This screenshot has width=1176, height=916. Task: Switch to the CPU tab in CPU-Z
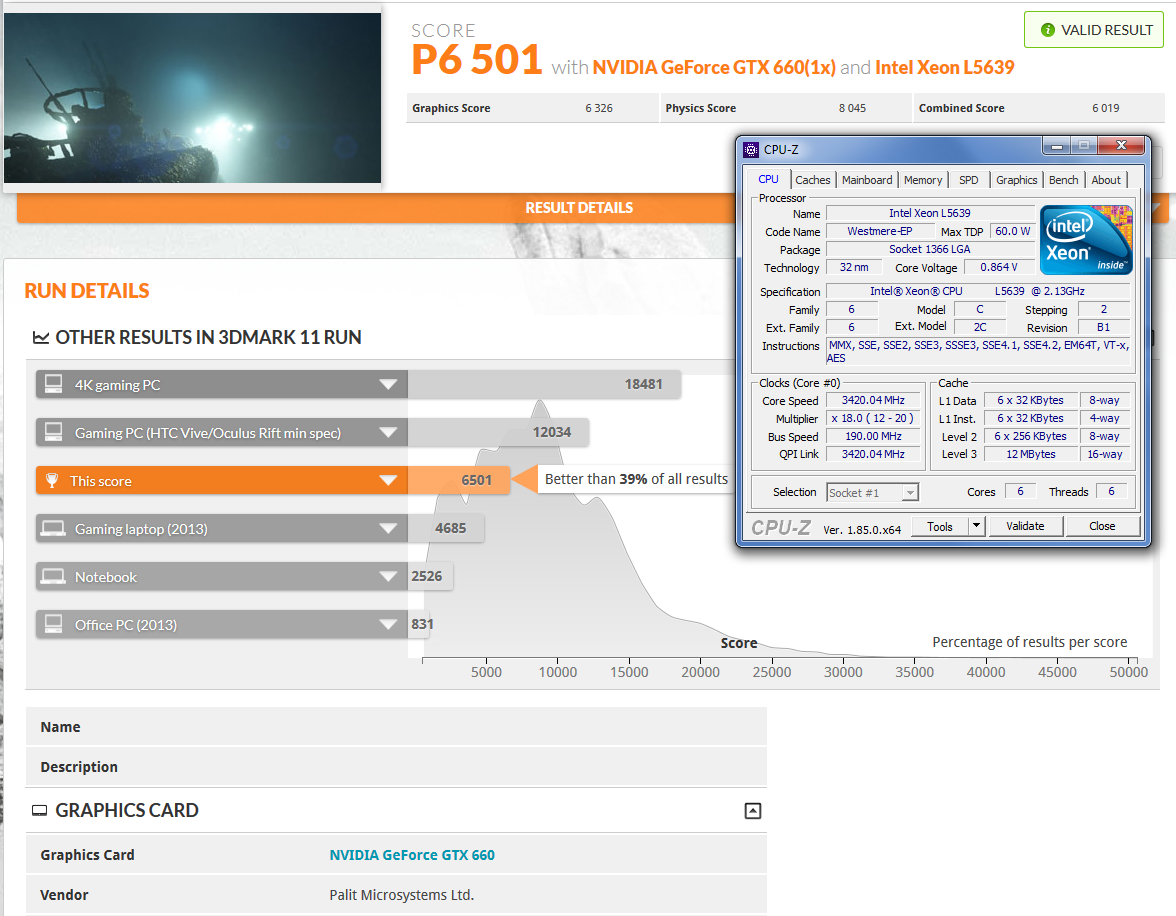[x=768, y=179]
